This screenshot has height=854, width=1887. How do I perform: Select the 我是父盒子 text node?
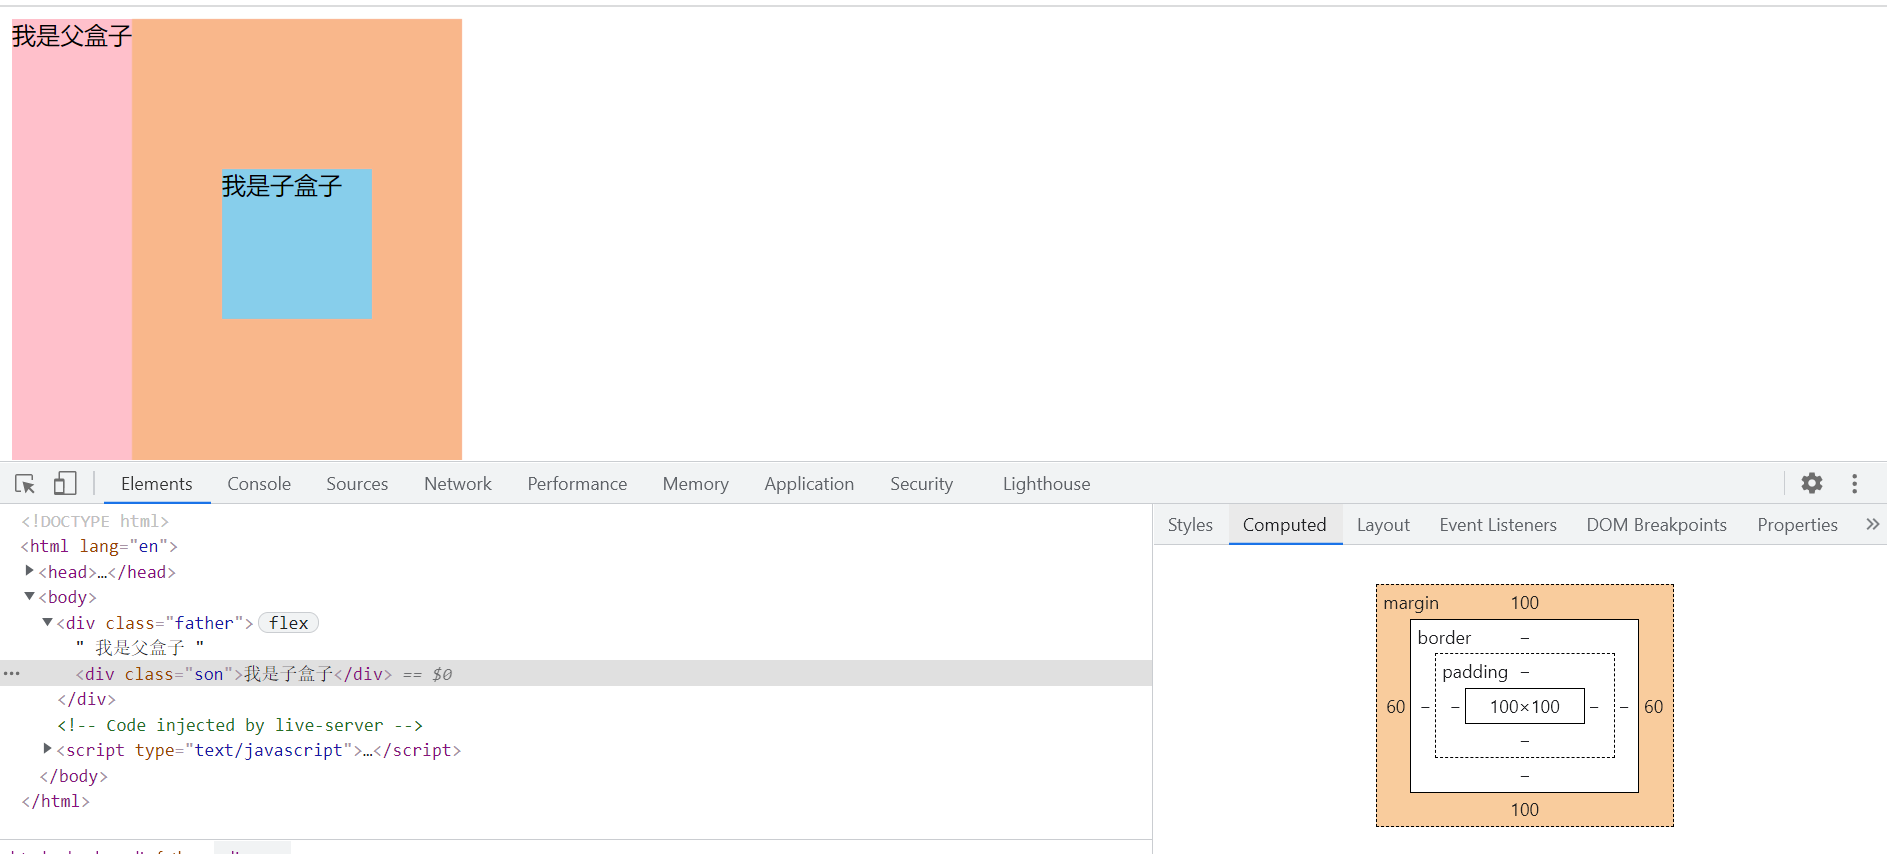140,648
